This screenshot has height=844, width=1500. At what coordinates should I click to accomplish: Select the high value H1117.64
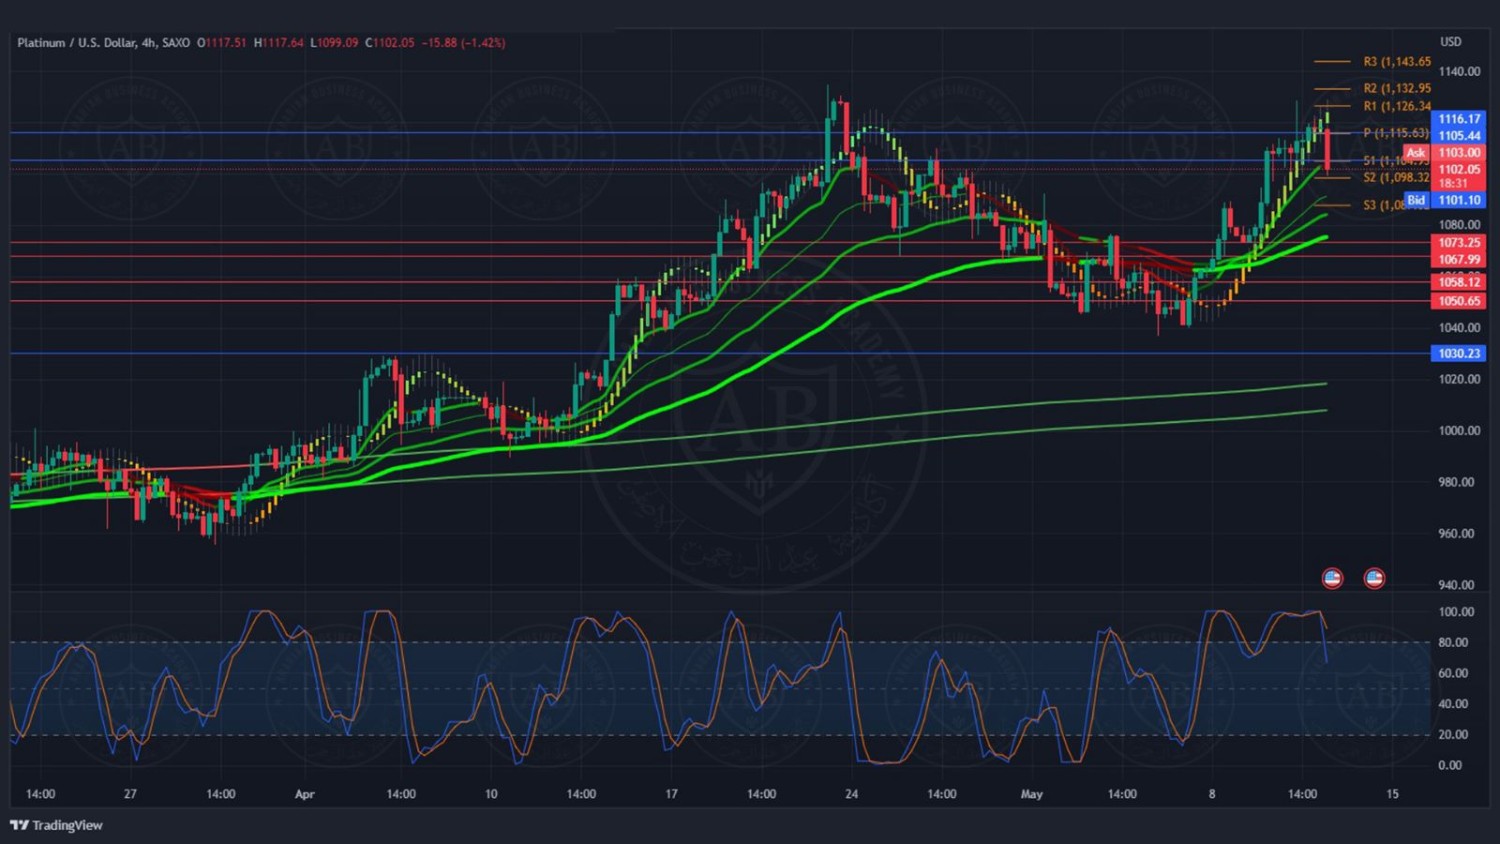tap(278, 43)
